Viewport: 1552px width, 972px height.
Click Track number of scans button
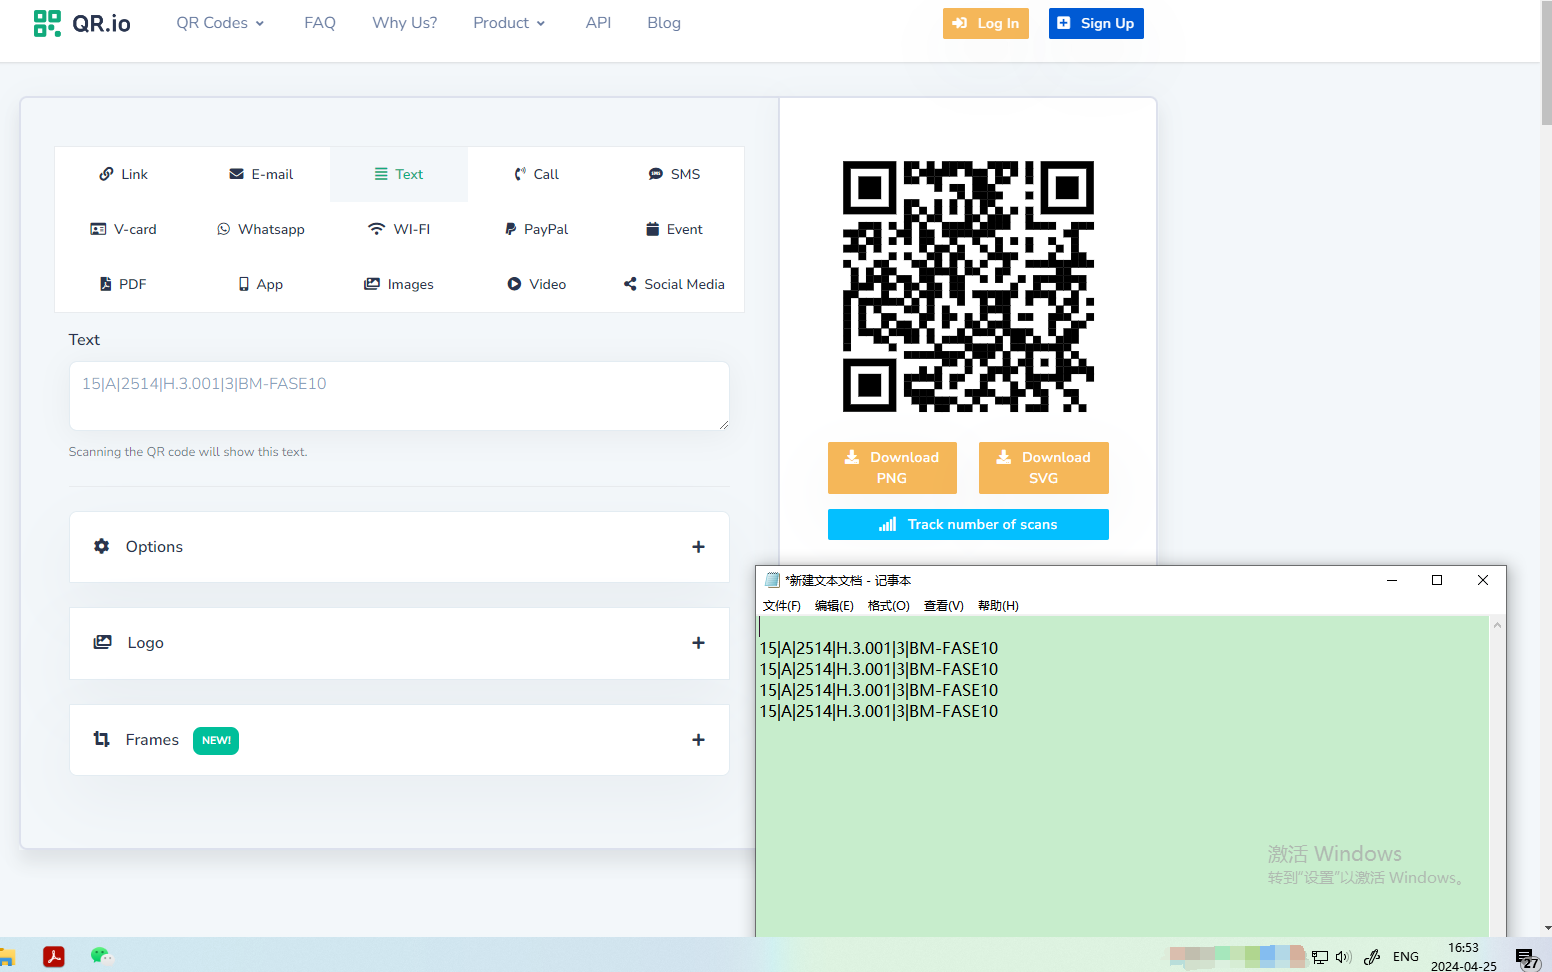(968, 524)
